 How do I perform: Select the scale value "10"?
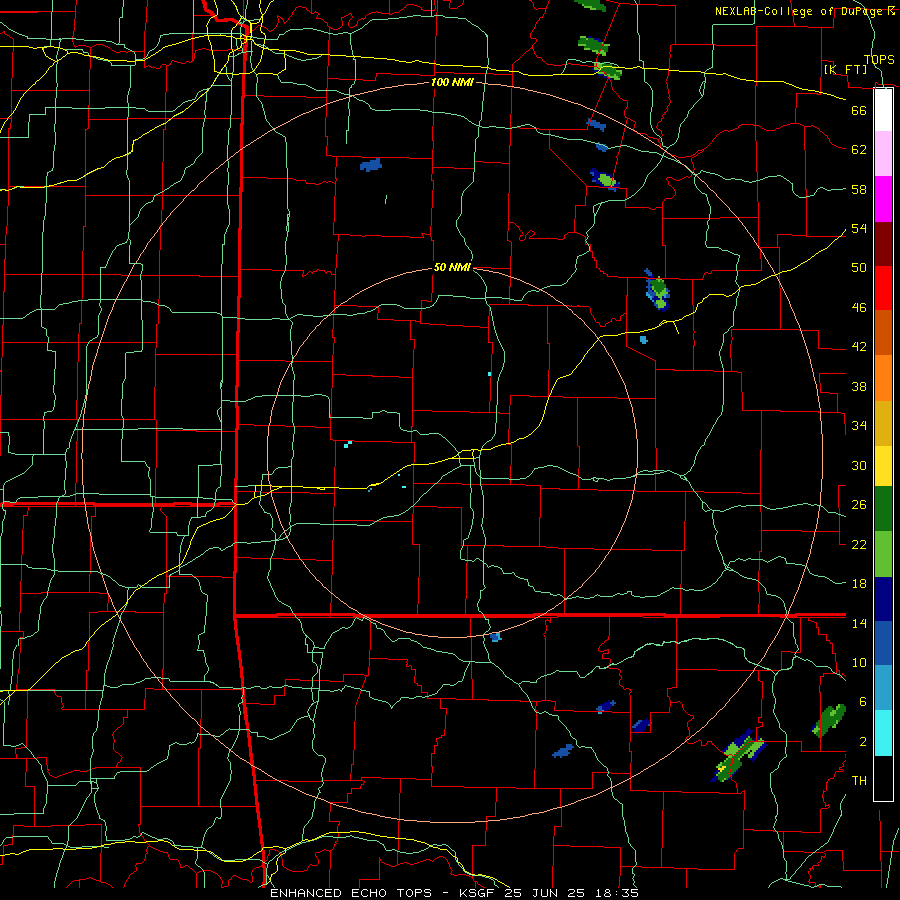pyautogui.click(x=859, y=662)
